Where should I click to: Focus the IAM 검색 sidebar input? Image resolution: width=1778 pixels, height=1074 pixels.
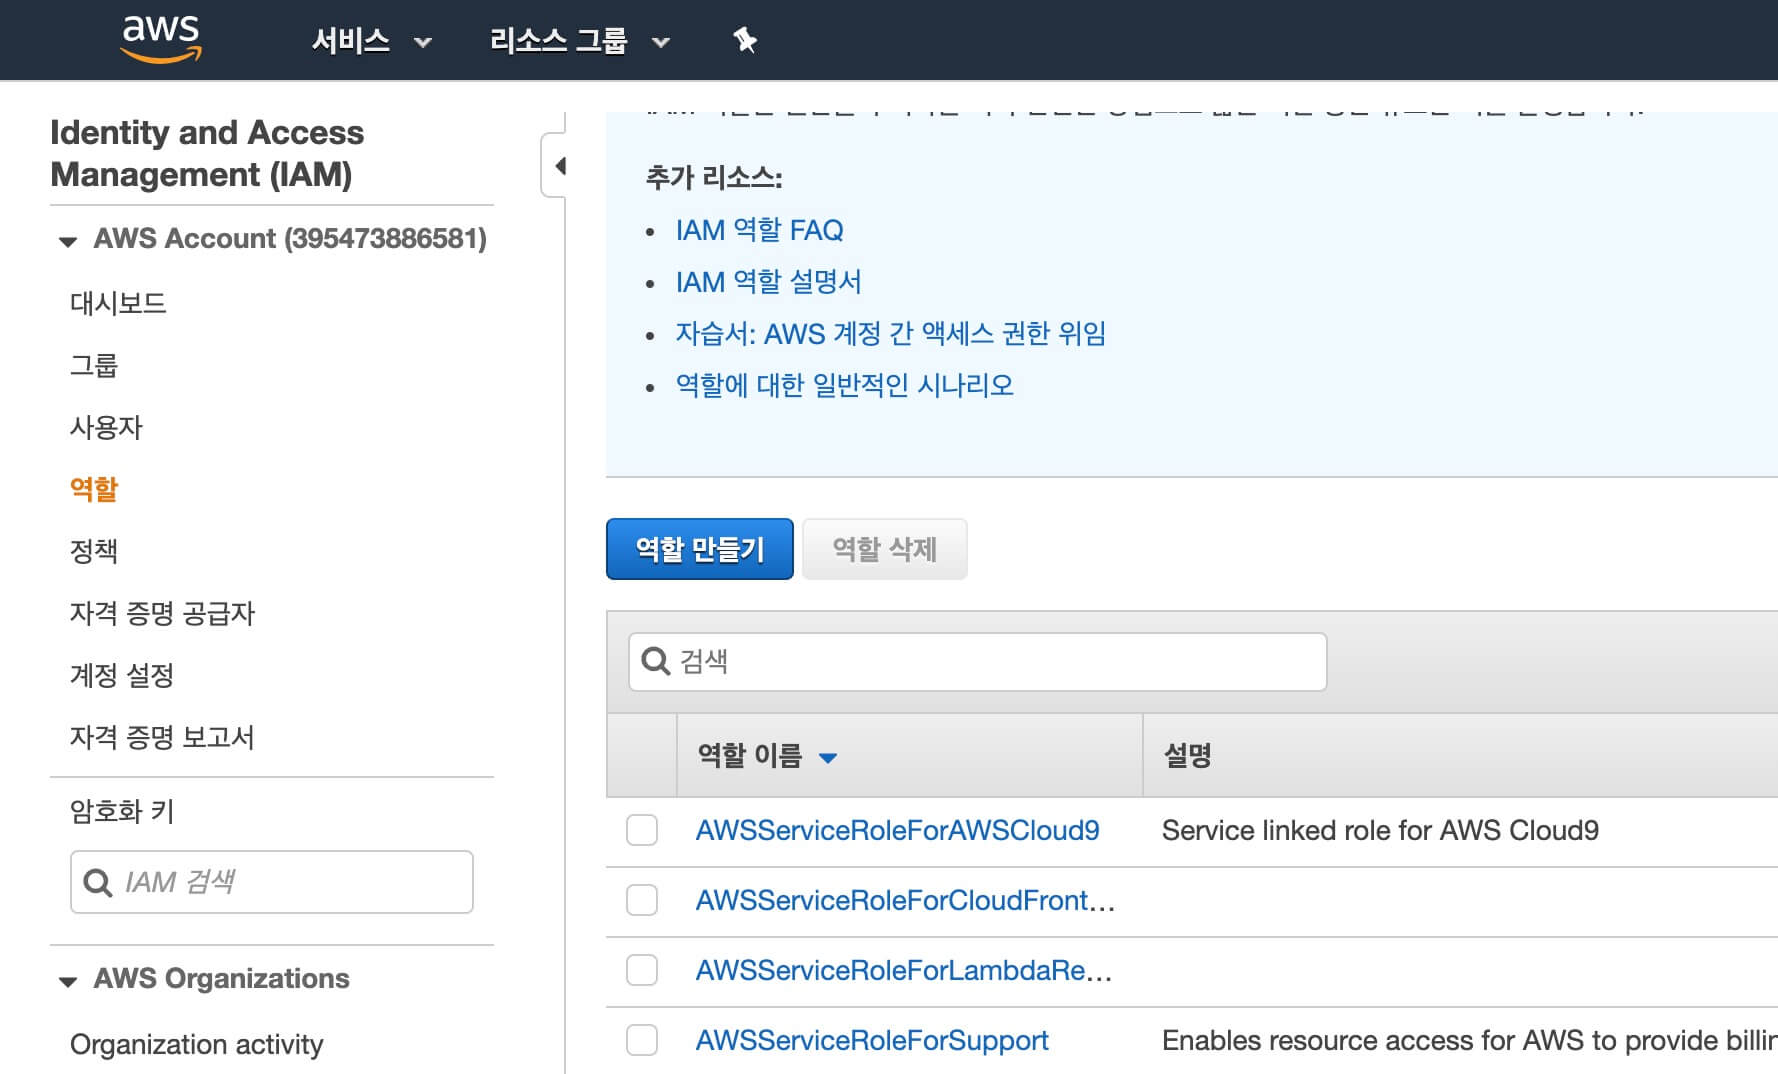point(272,882)
